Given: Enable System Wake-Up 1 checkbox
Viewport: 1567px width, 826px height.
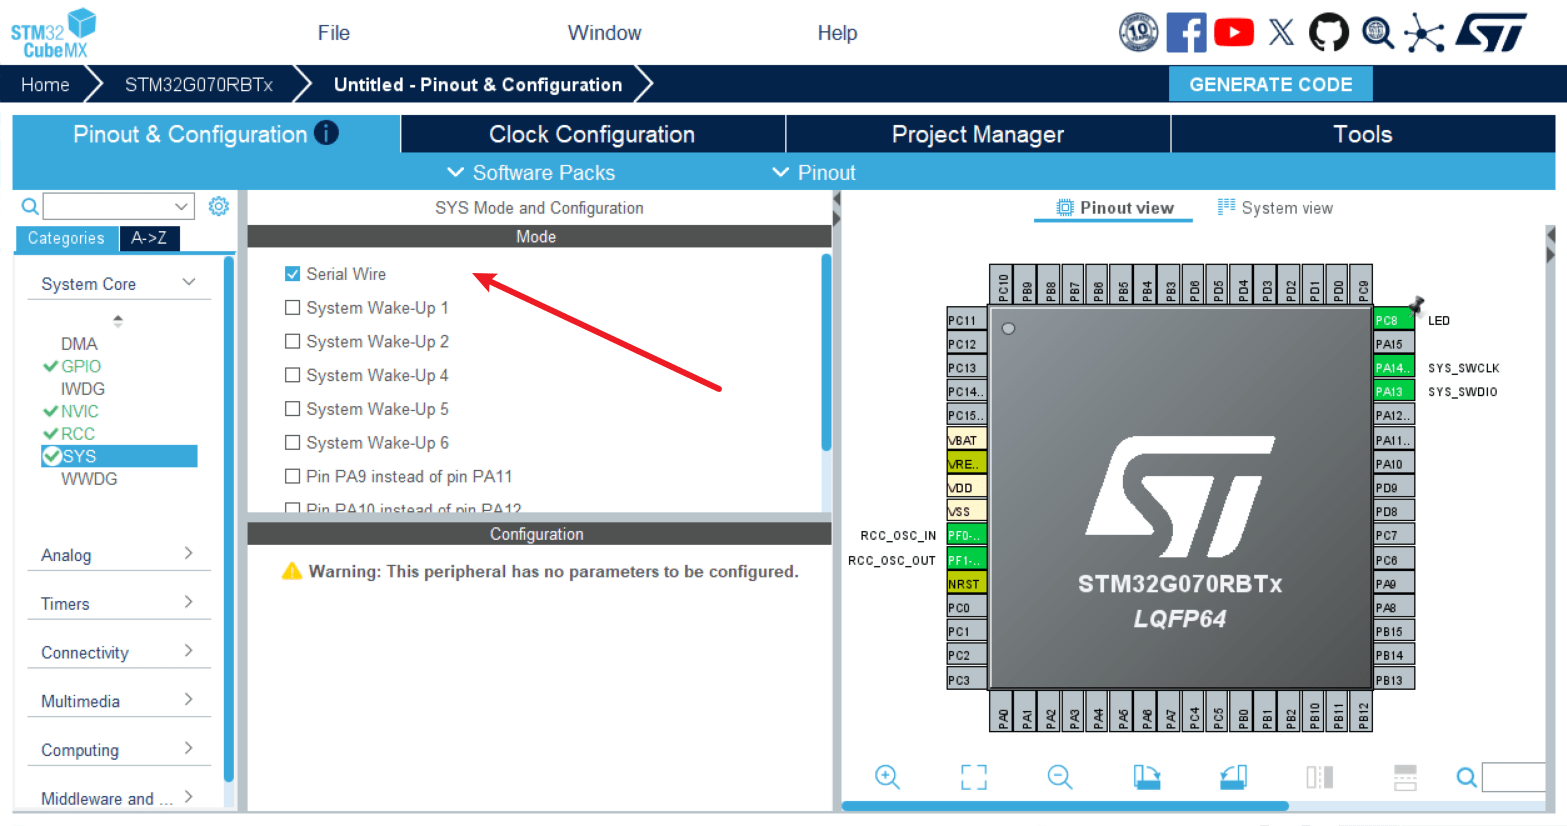Looking at the screenshot, I should point(293,308).
